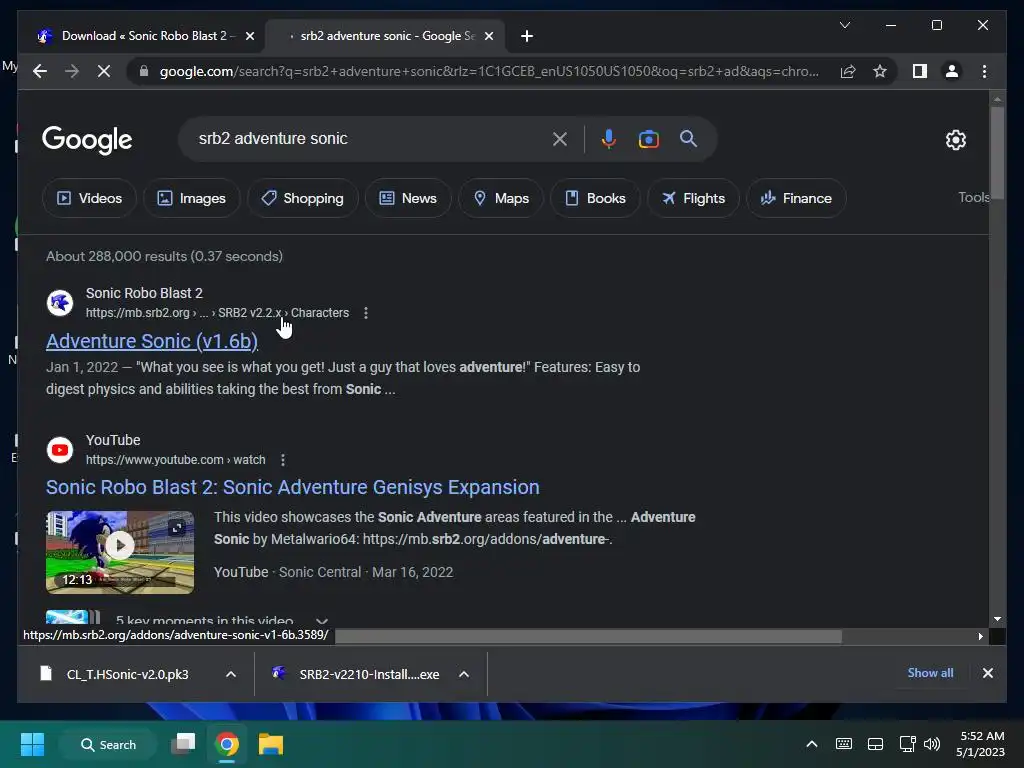Screen dimensions: 1024x768
Task: Open the search Tools options
Action: click(973, 197)
